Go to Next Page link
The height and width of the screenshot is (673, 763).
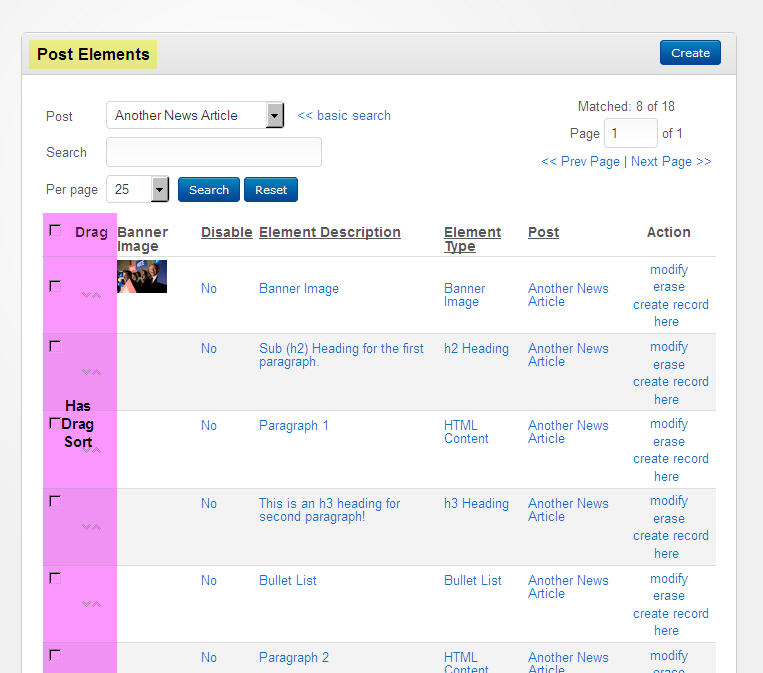(x=670, y=162)
